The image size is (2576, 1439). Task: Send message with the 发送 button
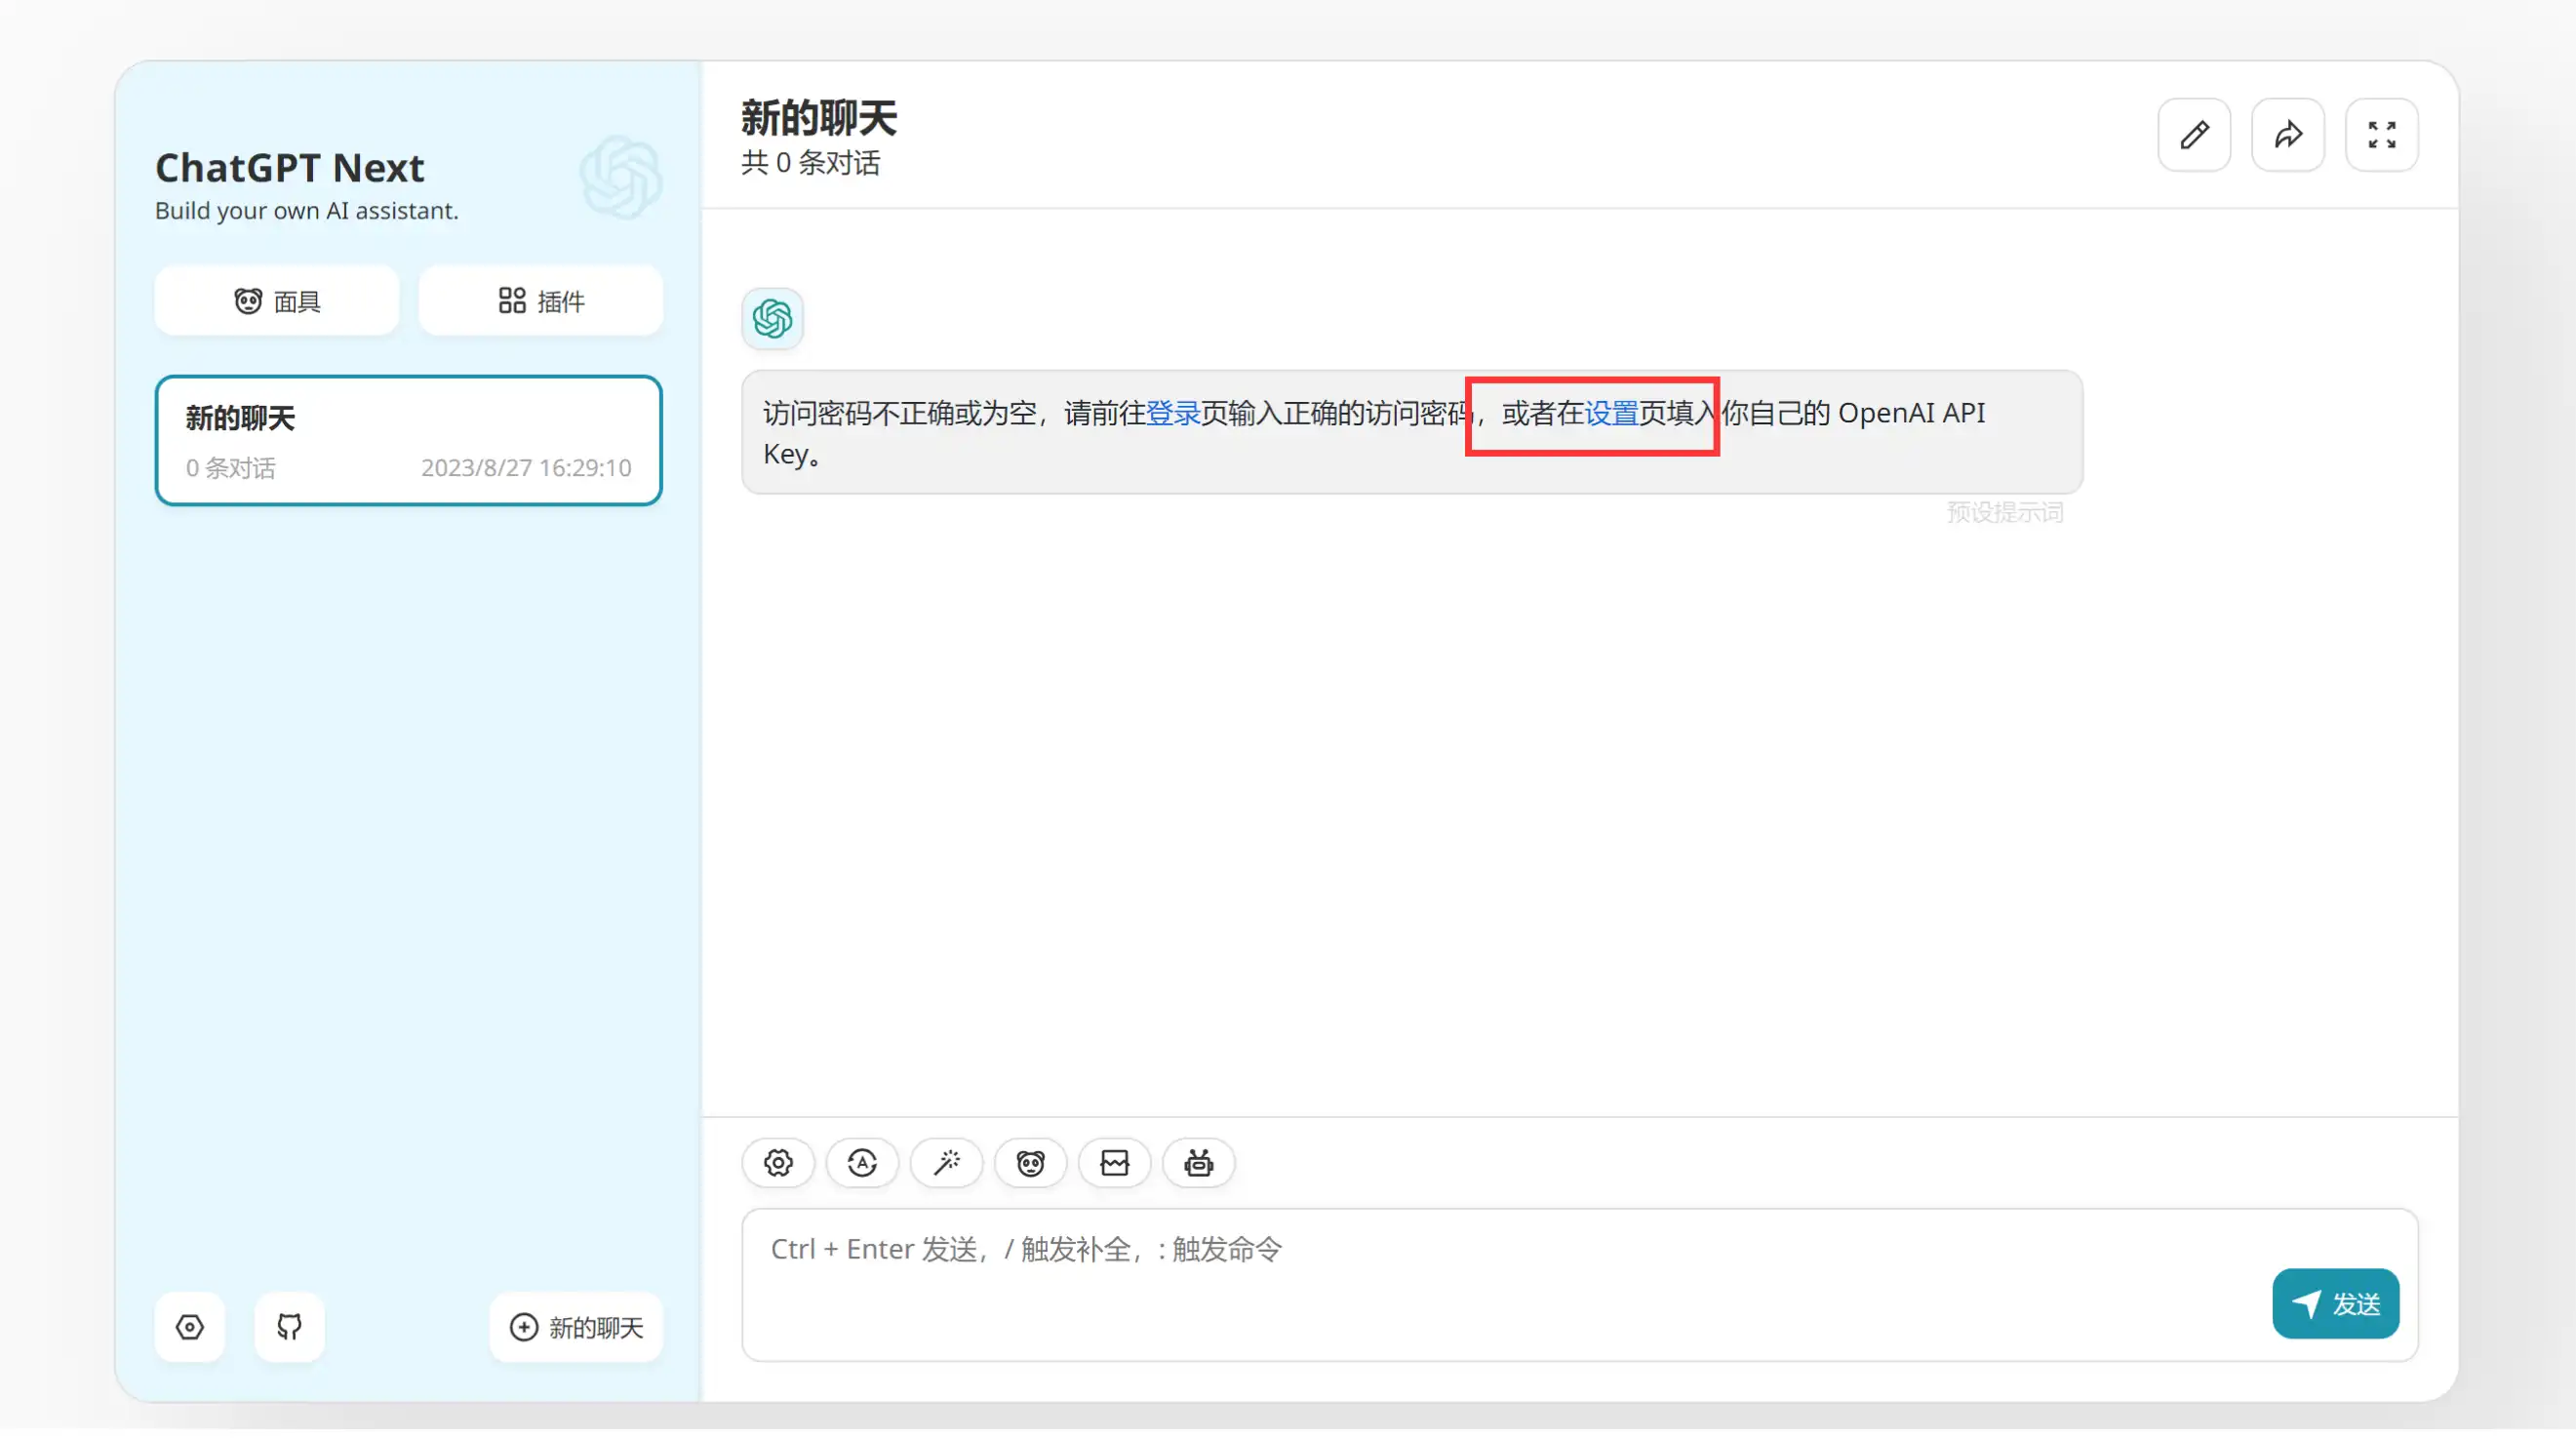[2335, 1304]
